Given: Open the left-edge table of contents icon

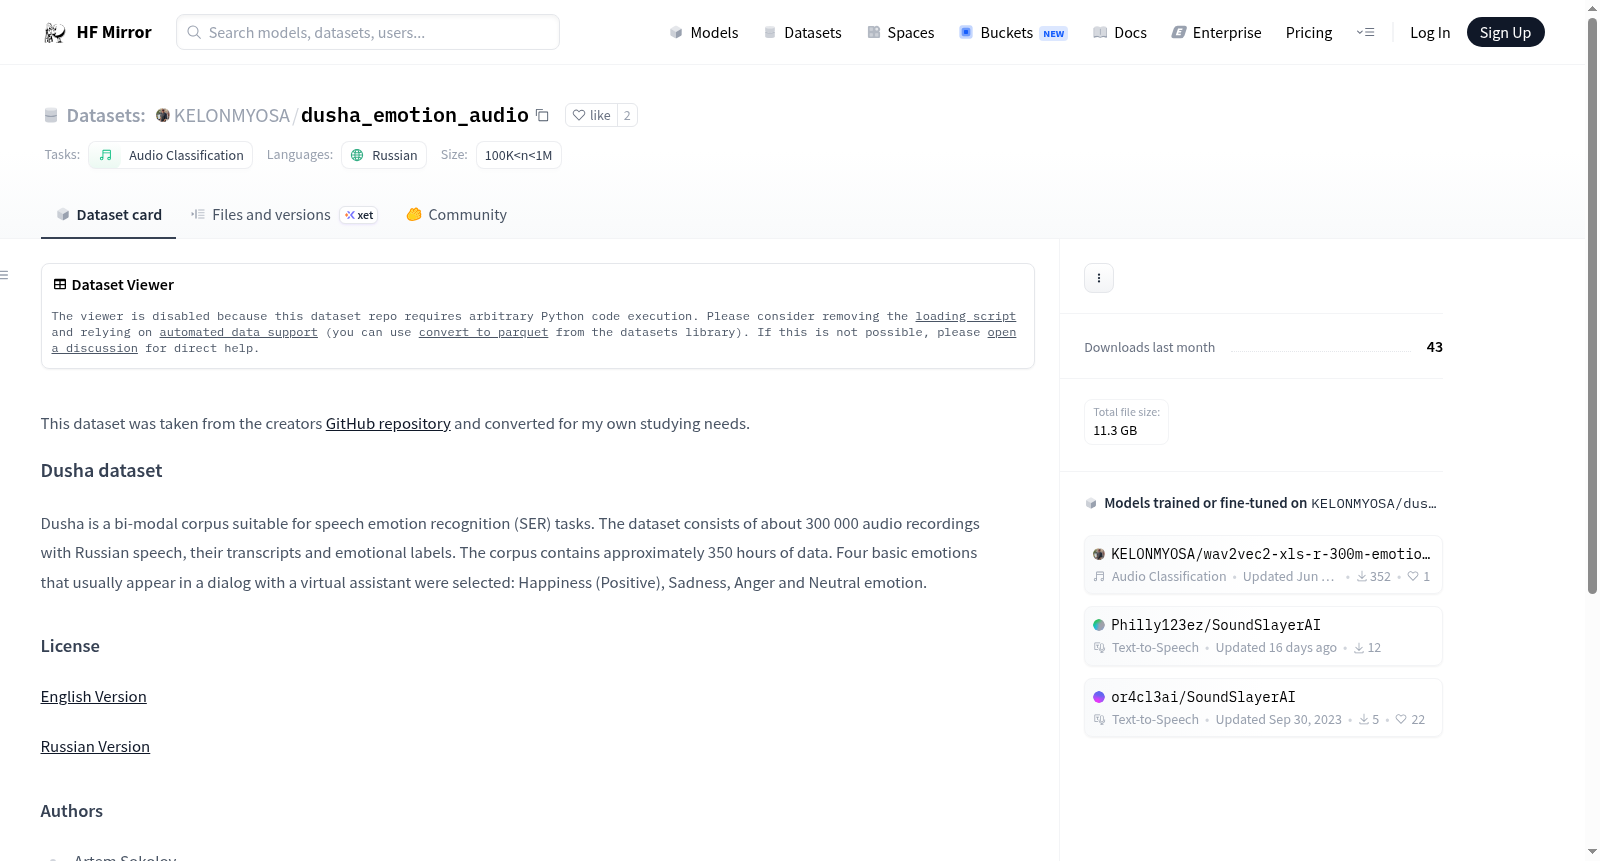Looking at the screenshot, I should click(5, 275).
